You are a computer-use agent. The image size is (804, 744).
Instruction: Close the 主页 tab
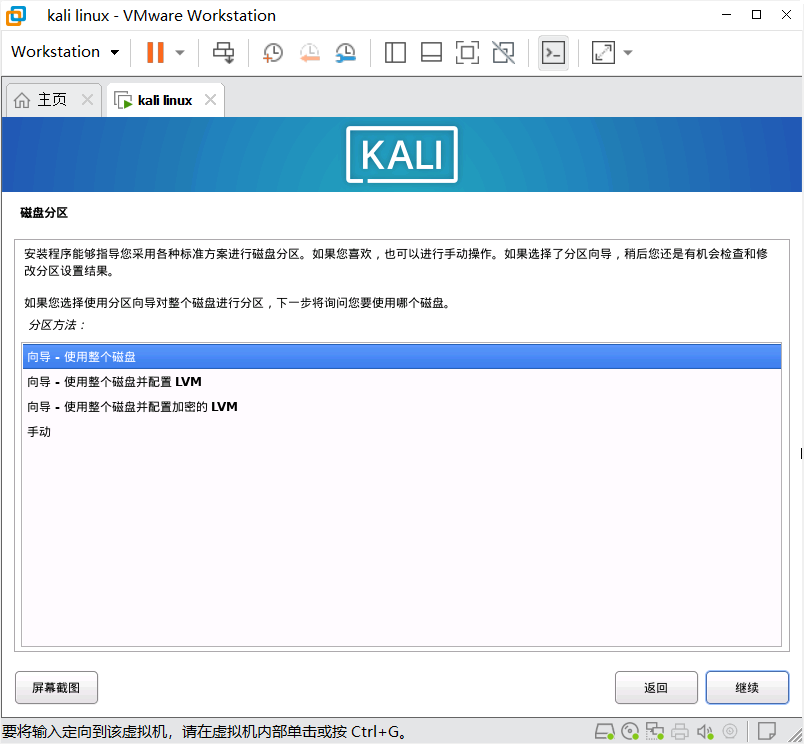coord(87,99)
